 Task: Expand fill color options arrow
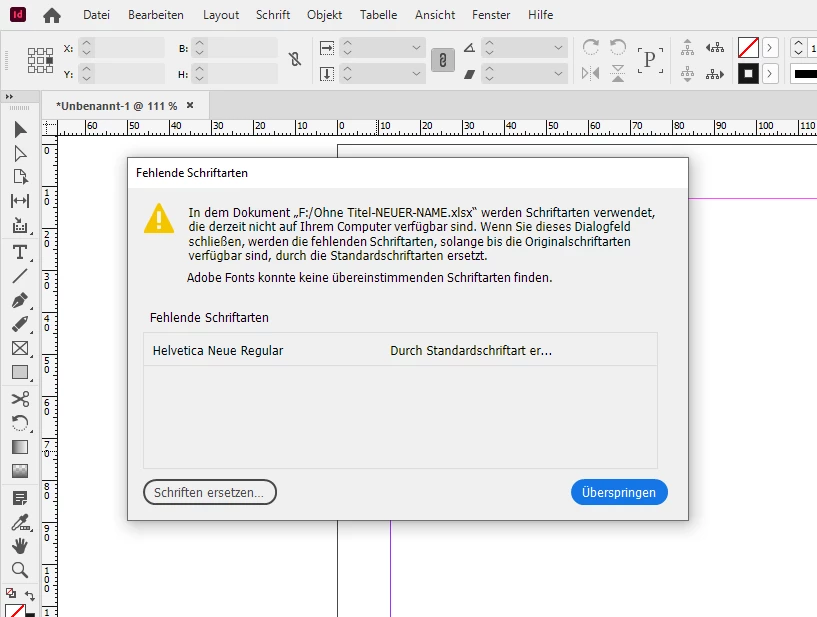click(770, 48)
